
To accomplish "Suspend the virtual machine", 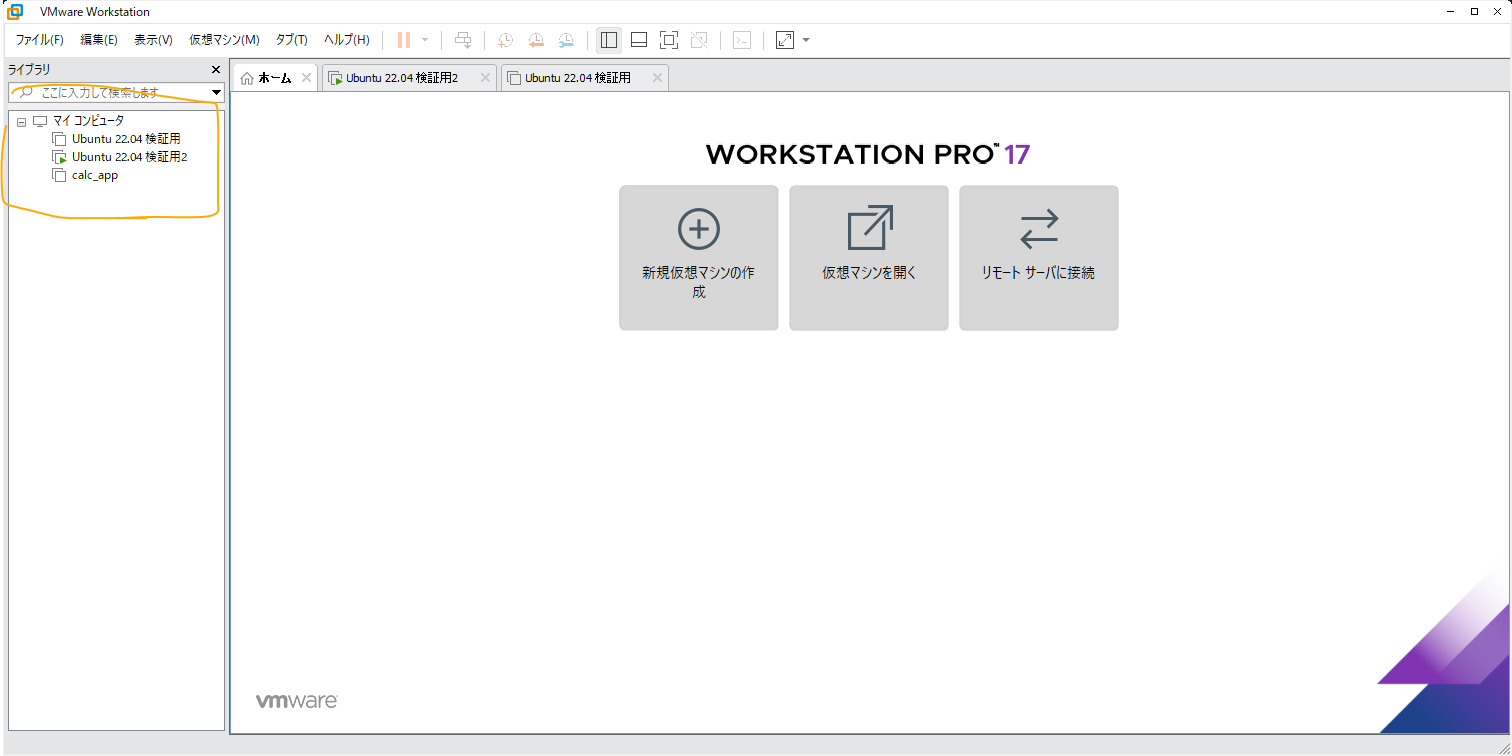I will click(404, 40).
